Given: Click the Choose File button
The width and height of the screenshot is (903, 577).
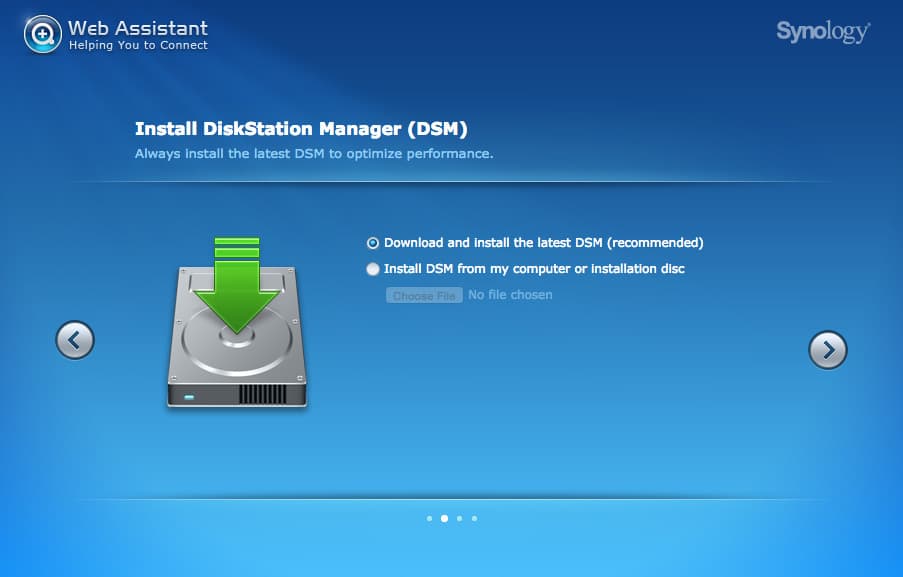Looking at the screenshot, I should click(424, 295).
